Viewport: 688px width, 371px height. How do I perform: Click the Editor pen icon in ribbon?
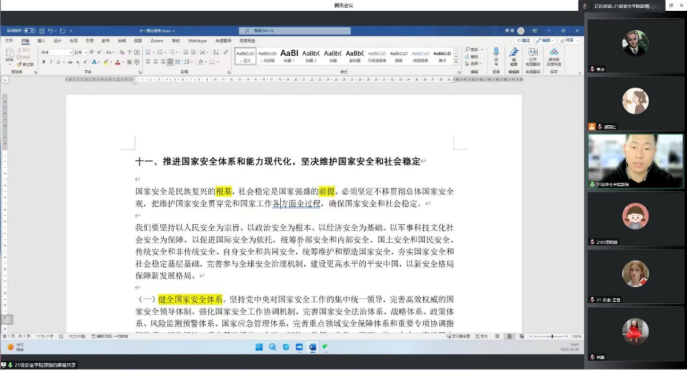point(514,56)
